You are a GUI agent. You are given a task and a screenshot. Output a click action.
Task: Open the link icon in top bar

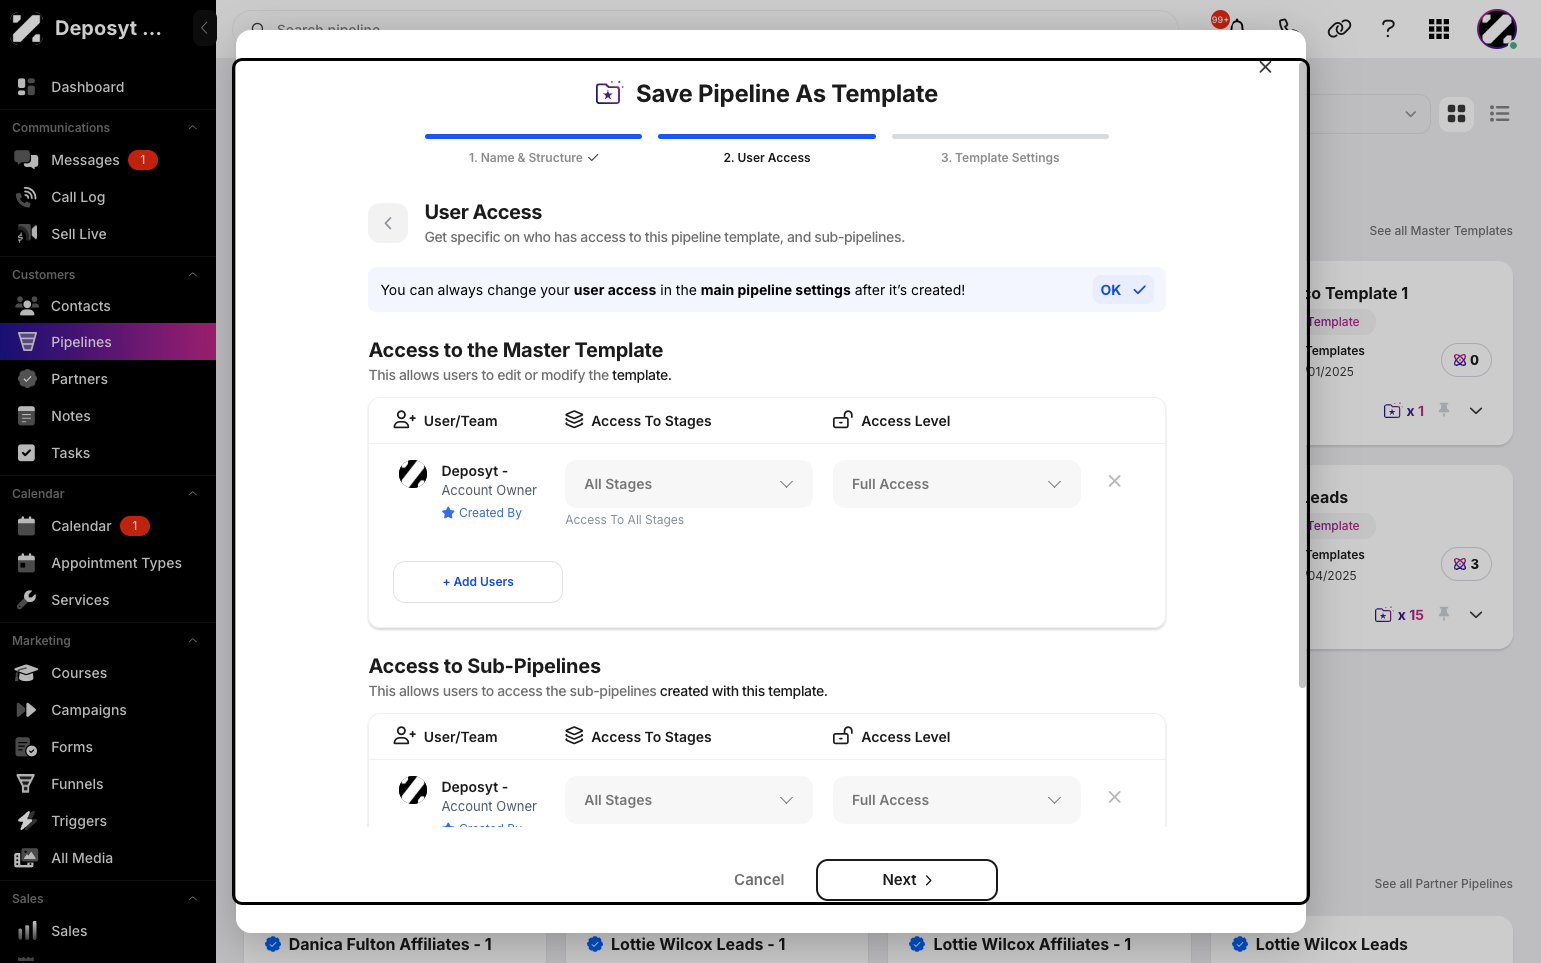(1339, 29)
